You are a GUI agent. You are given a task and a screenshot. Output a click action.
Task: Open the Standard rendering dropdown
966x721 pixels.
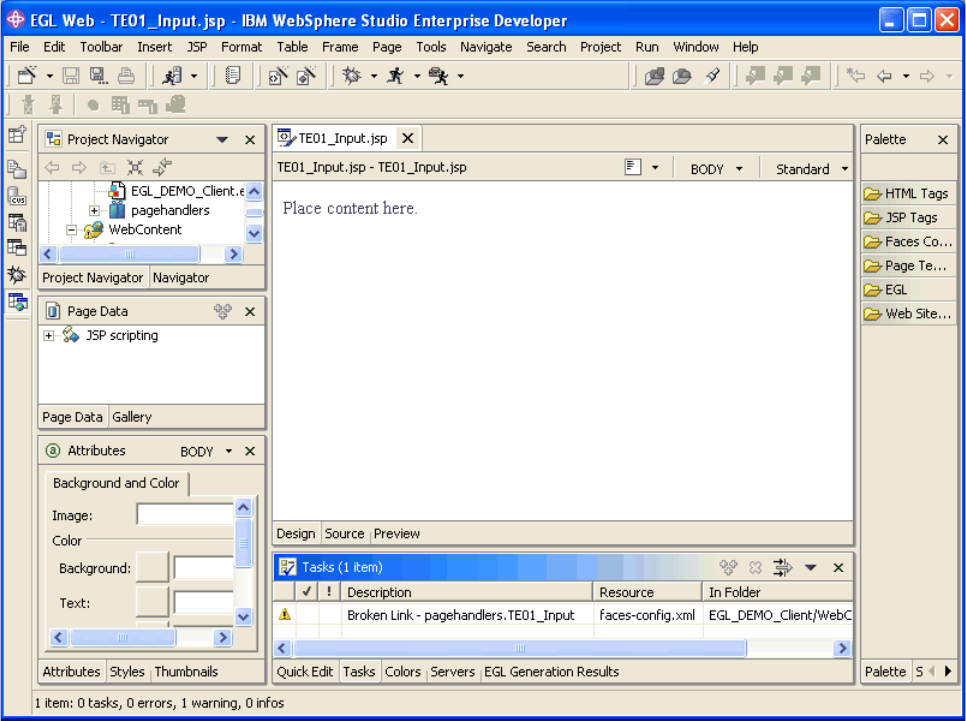[x=841, y=169]
